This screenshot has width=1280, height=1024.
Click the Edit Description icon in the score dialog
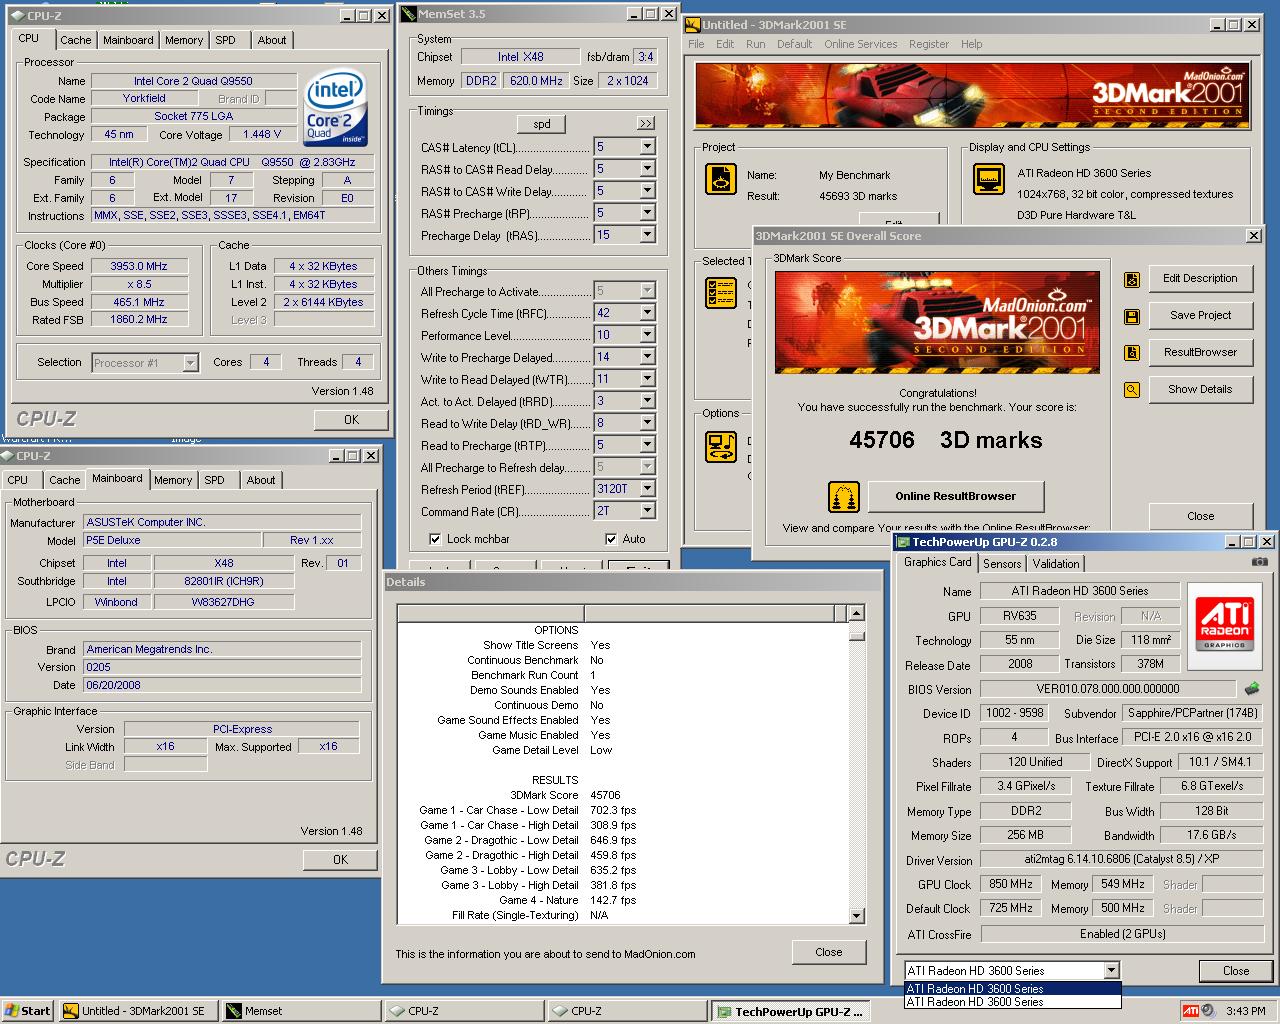point(1132,280)
